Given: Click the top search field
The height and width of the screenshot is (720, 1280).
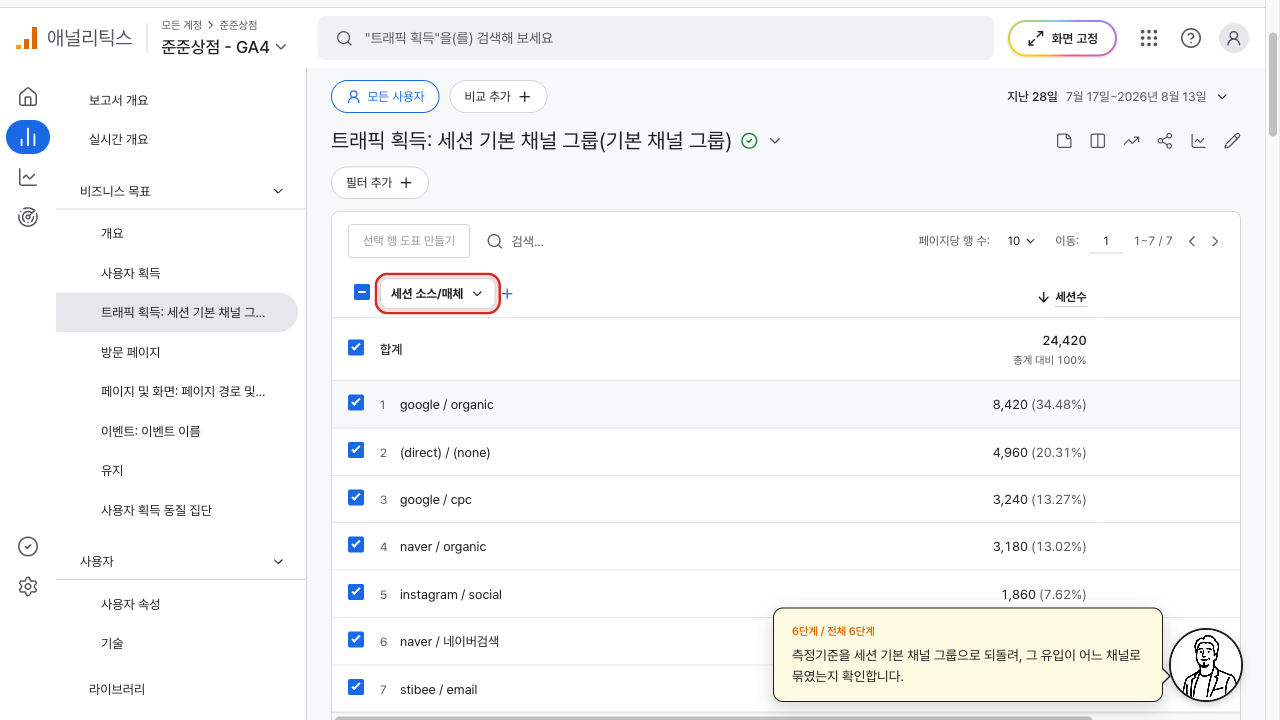Looking at the screenshot, I should (x=655, y=38).
